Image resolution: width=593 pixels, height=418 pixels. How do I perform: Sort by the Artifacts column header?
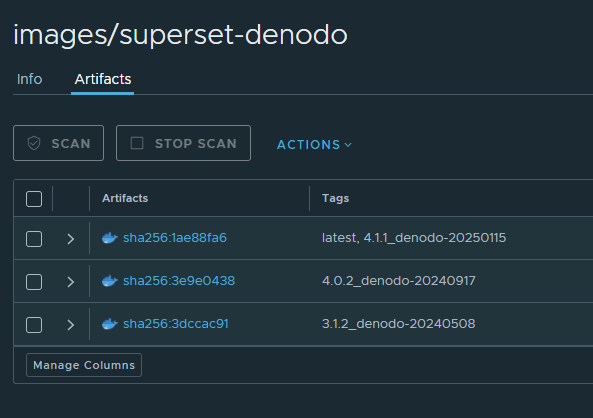[x=125, y=198]
